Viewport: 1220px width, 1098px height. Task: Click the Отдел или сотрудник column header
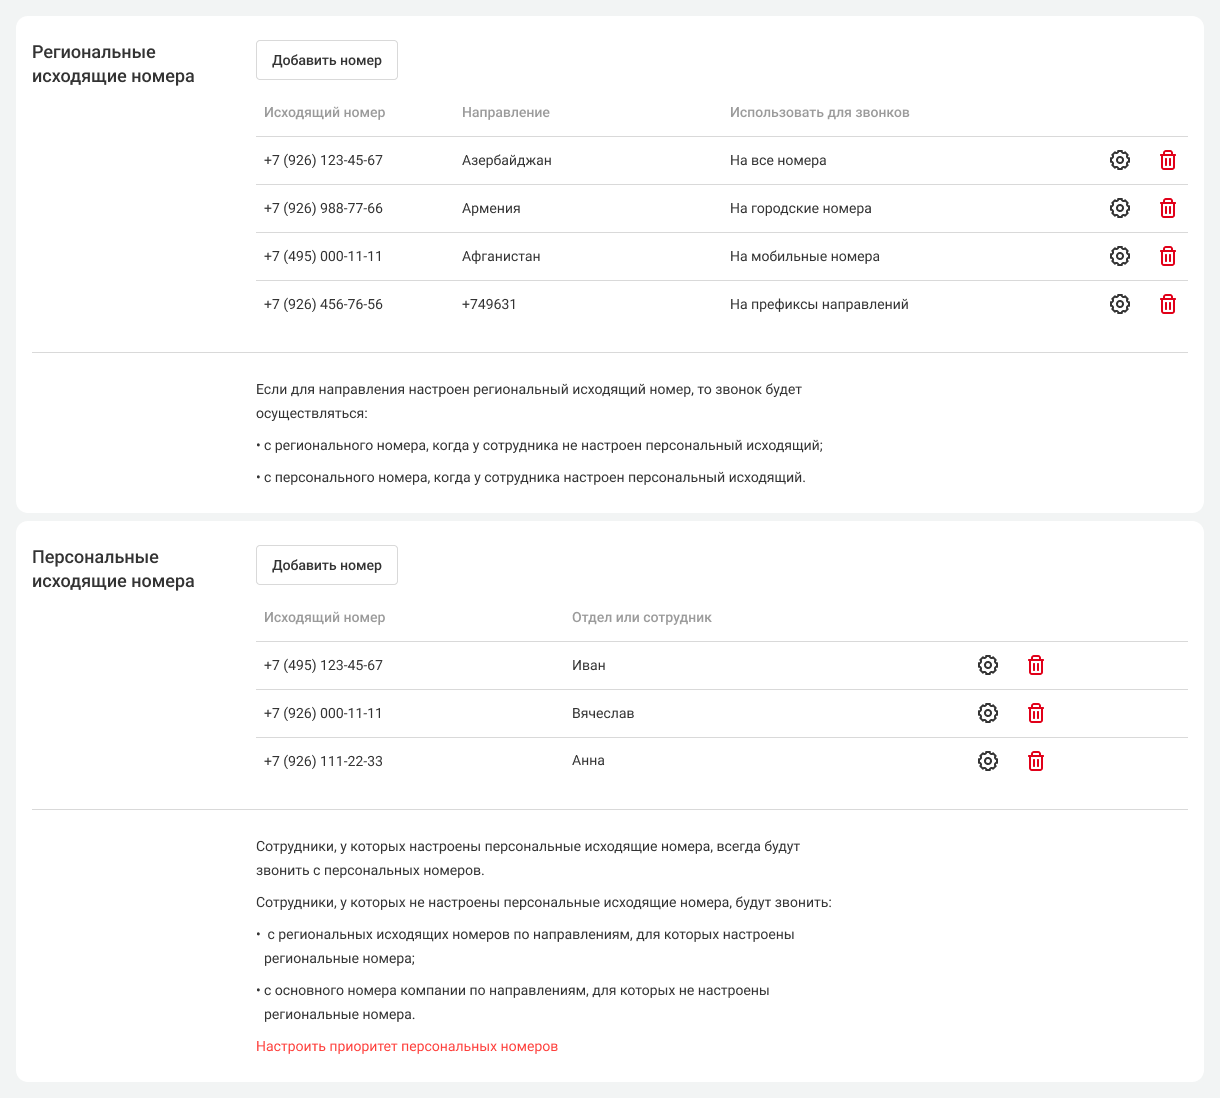coord(641,617)
